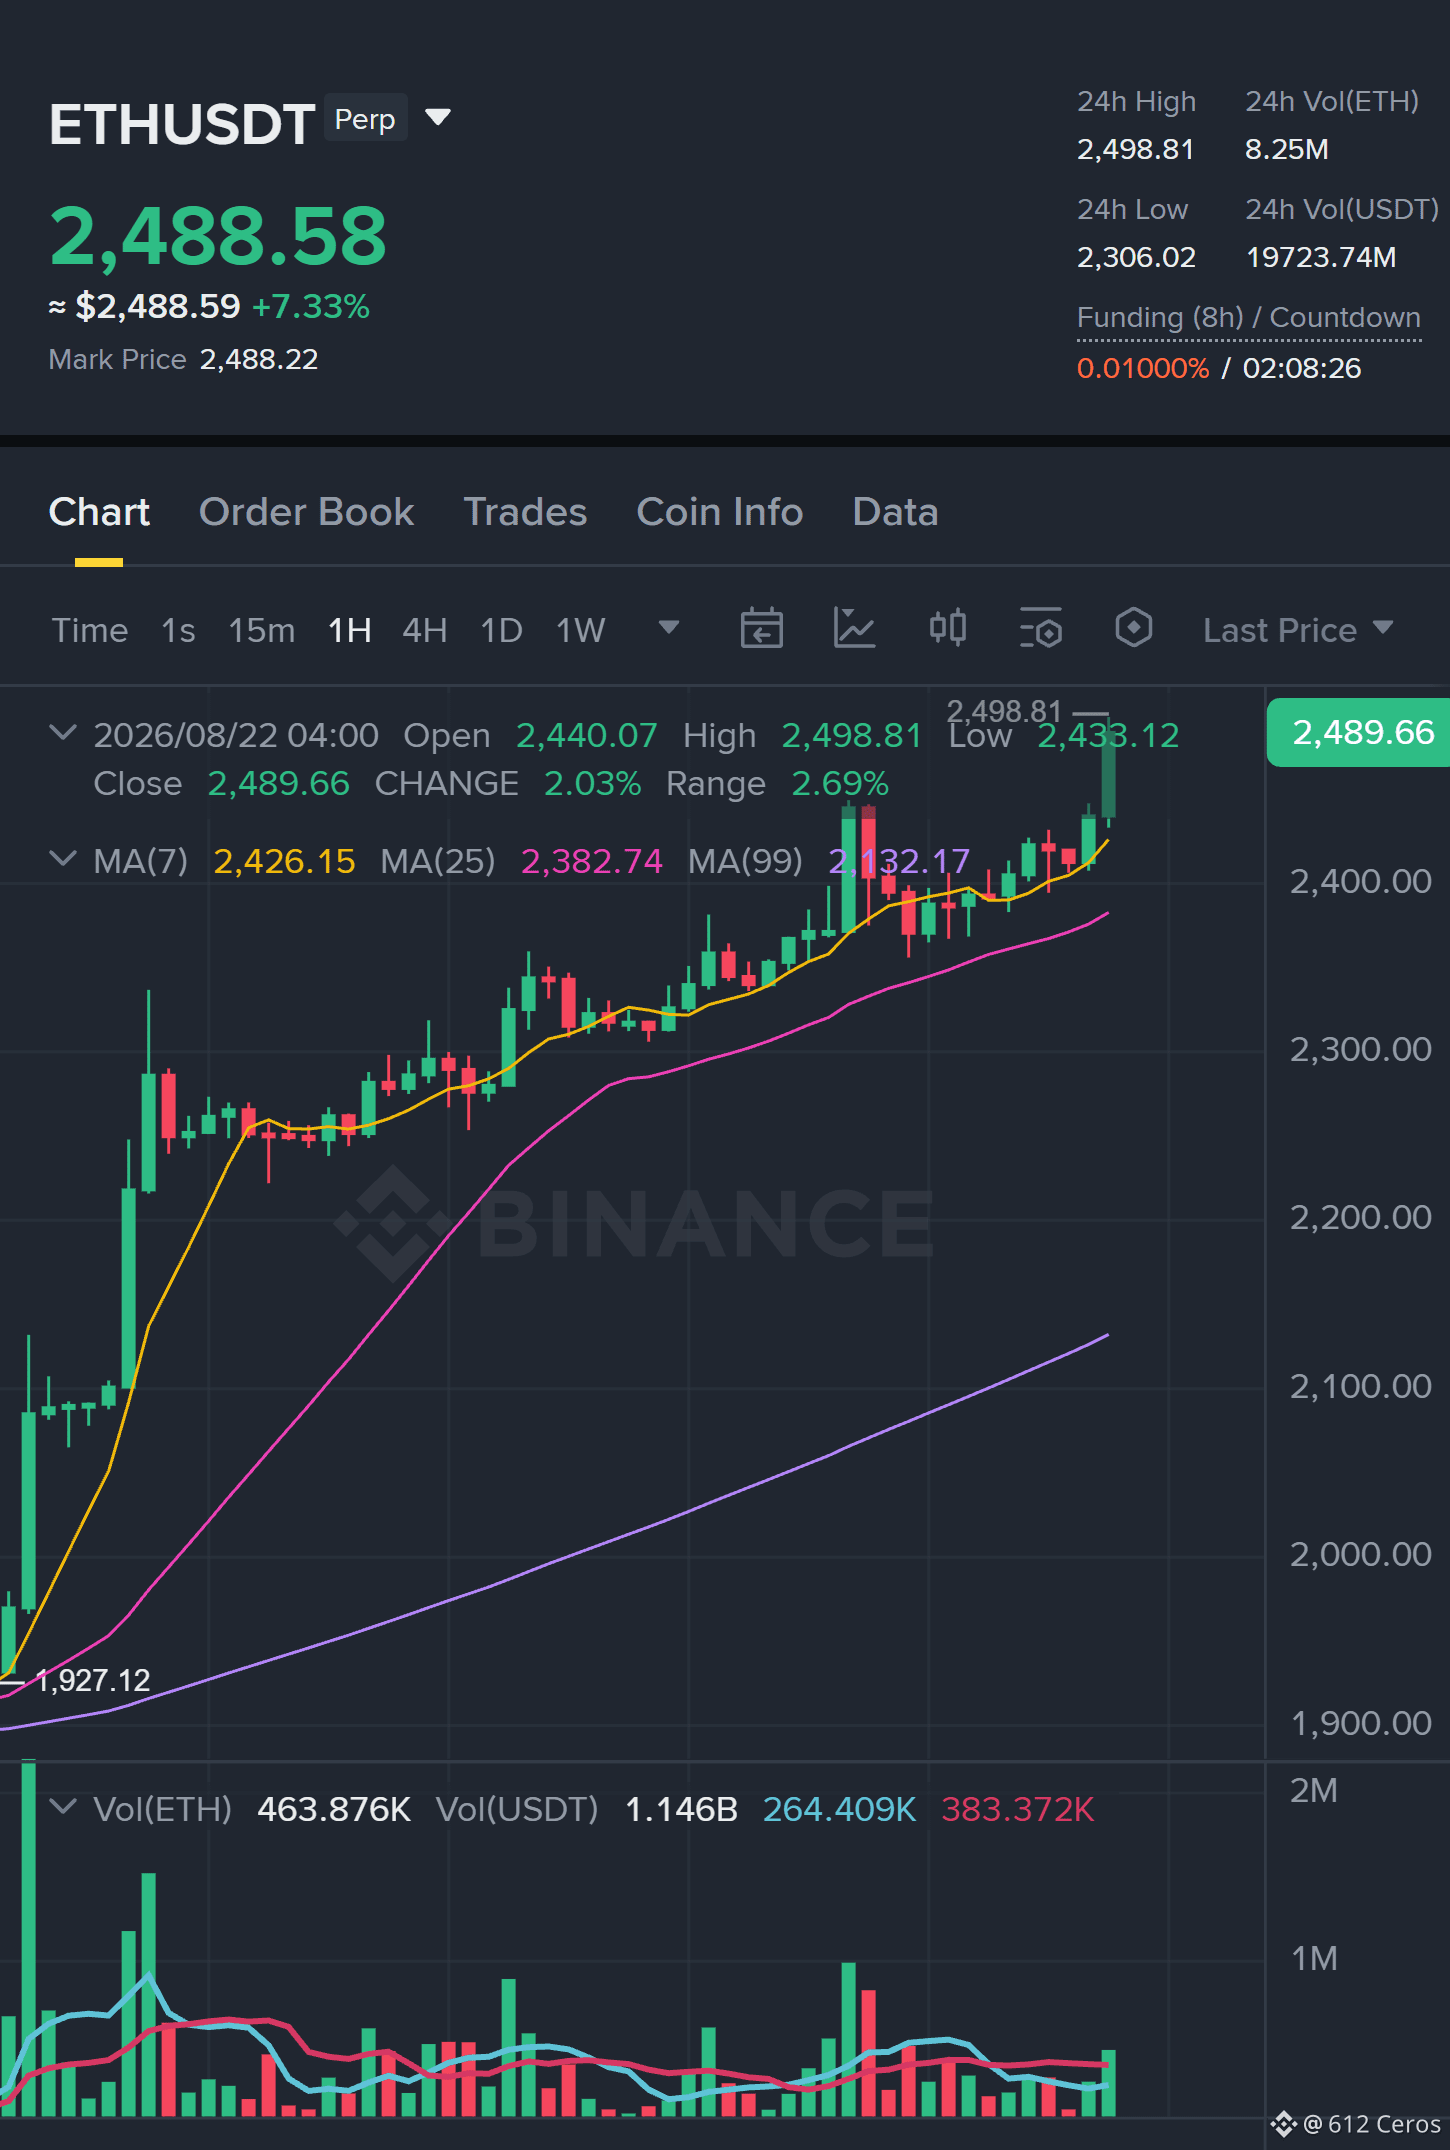The image size is (1450, 2150).
Task: Tap the 24h Low value 2,306.02
Action: click(x=1136, y=258)
